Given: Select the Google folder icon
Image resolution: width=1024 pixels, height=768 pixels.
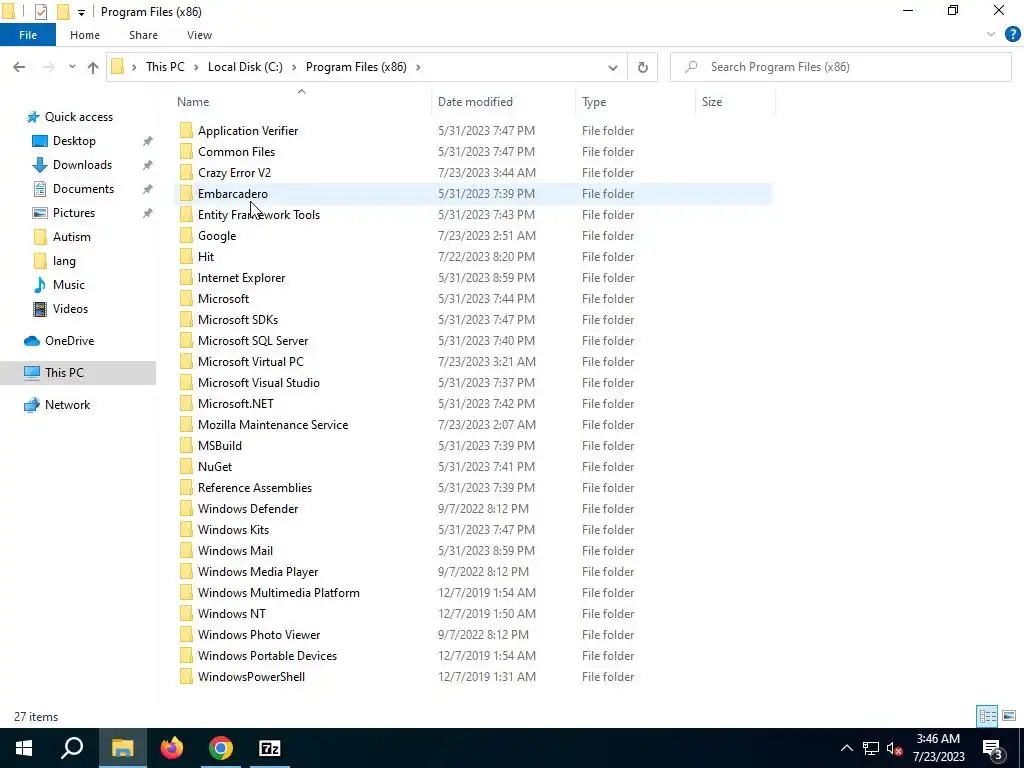Looking at the screenshot, I should tap(186, 236).
